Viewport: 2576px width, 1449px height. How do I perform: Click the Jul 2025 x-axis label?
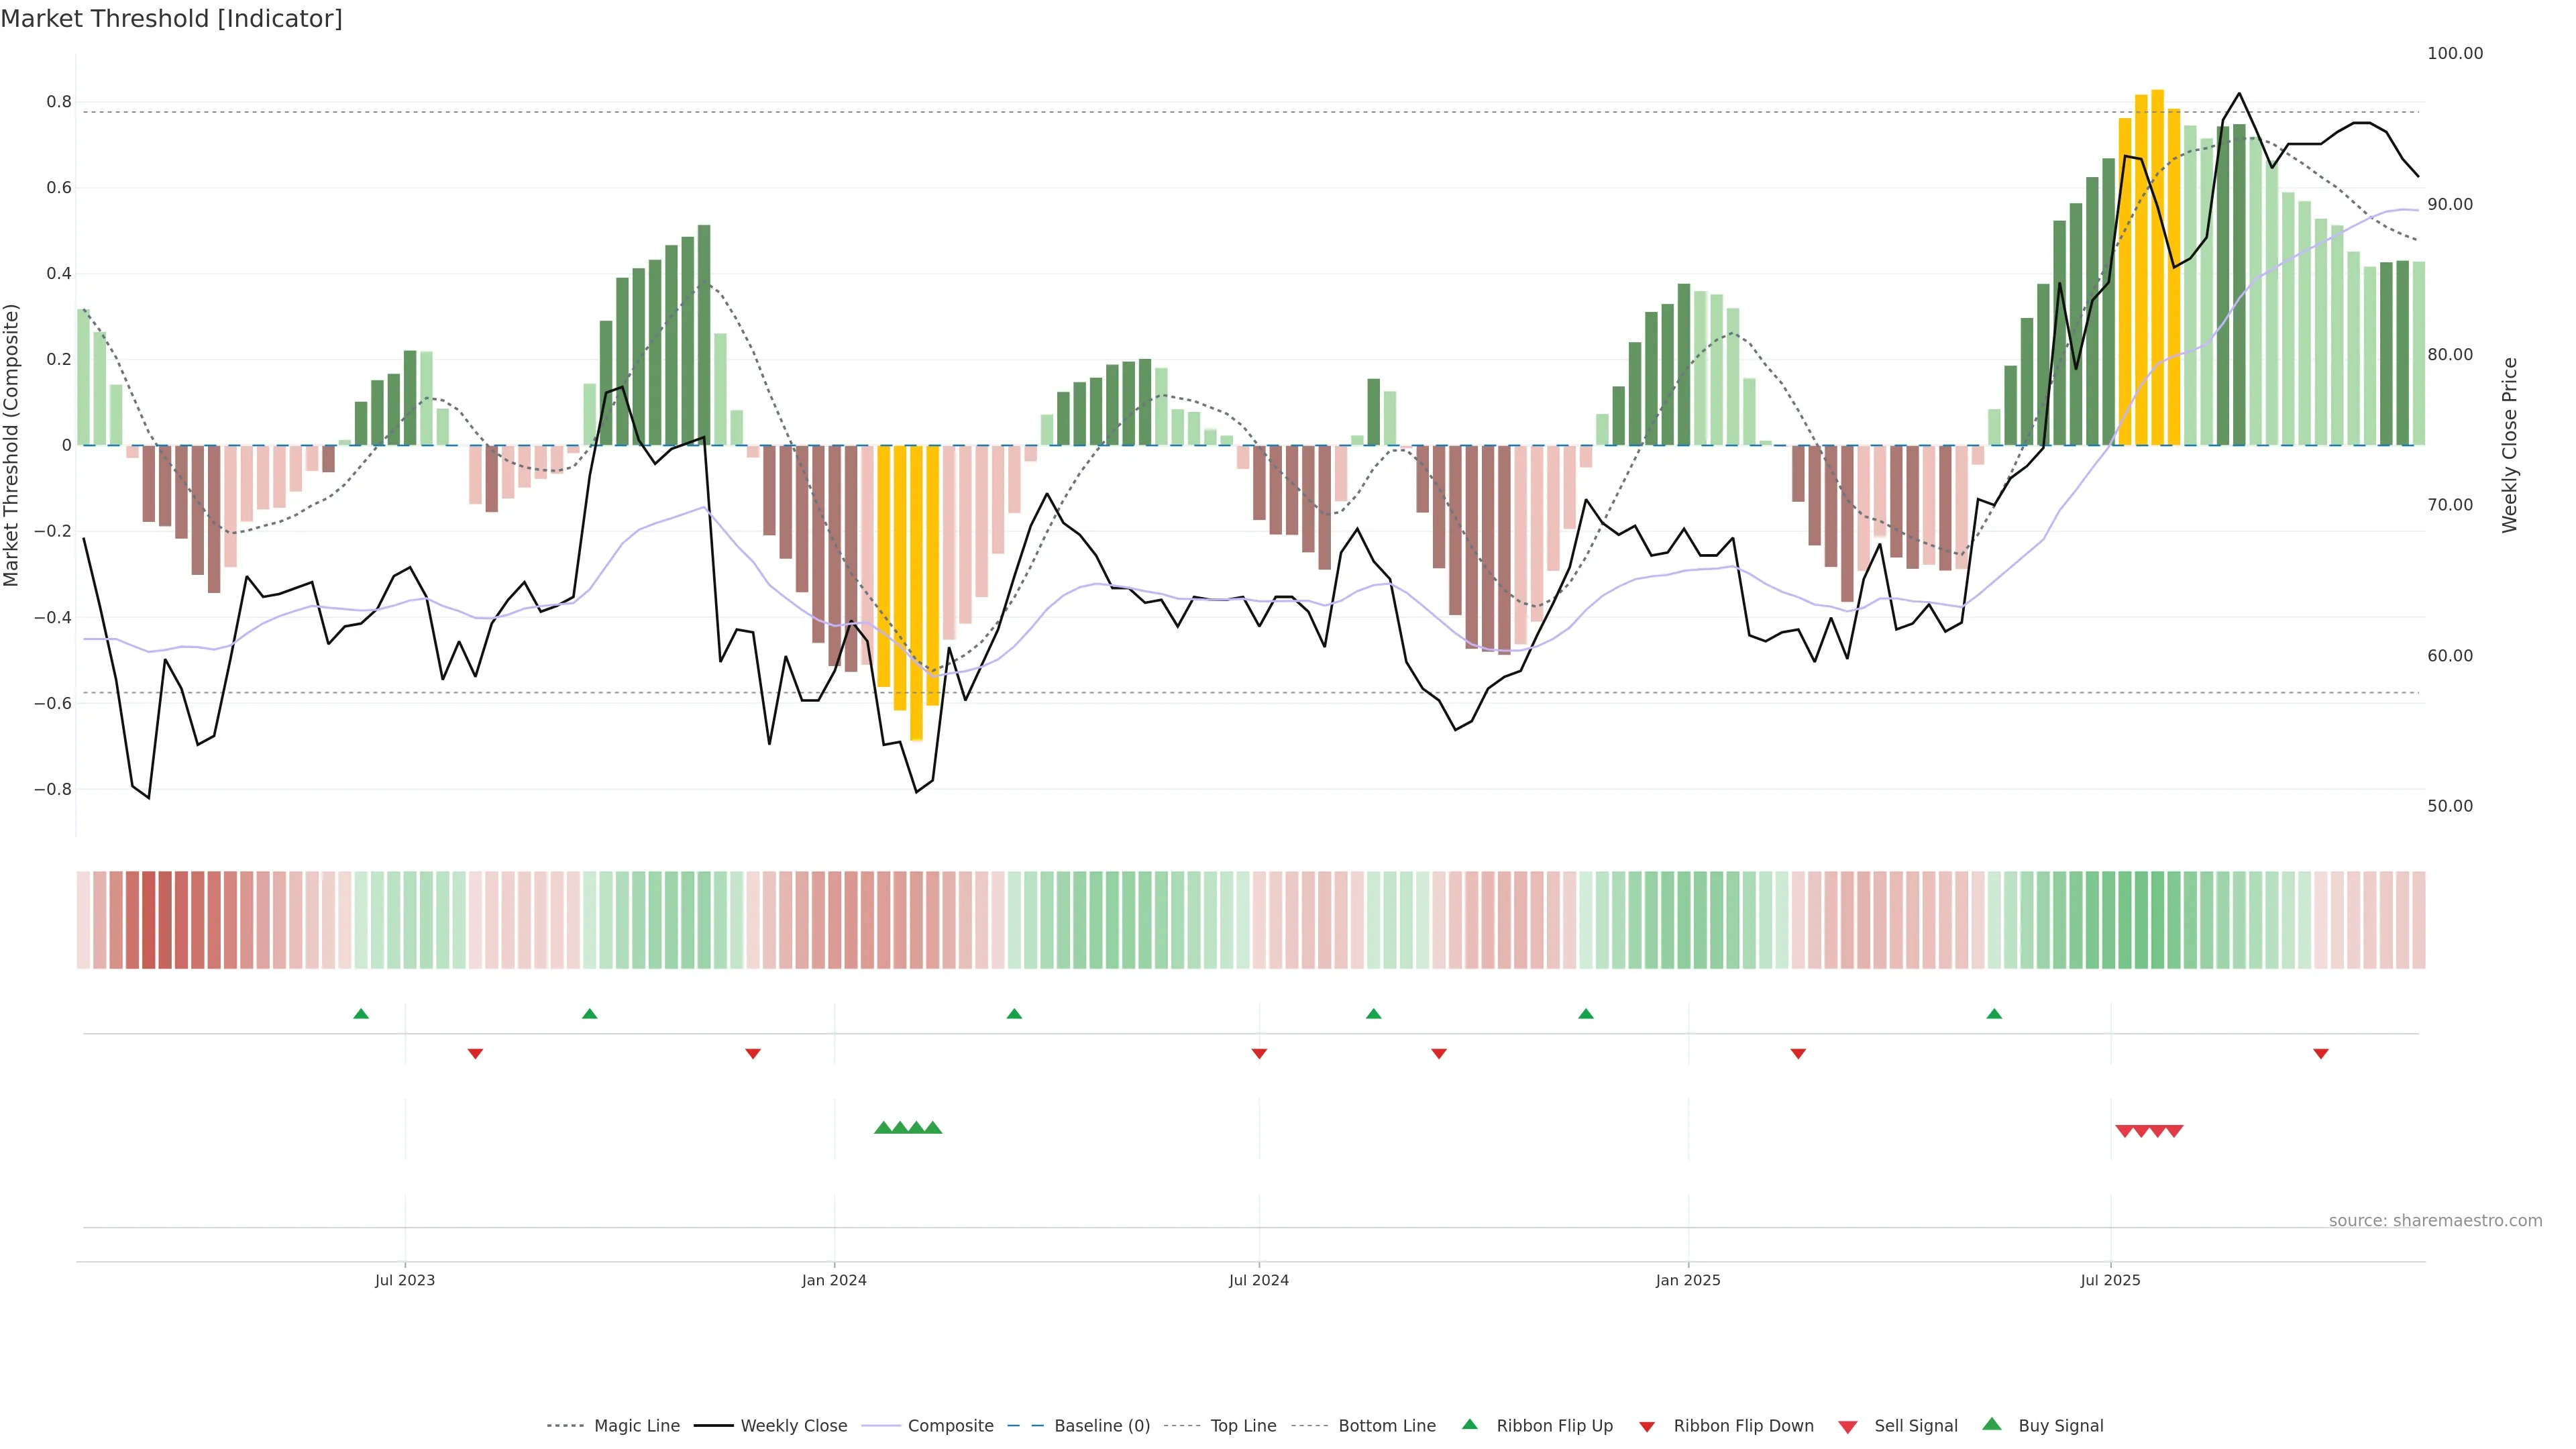2110,1280
